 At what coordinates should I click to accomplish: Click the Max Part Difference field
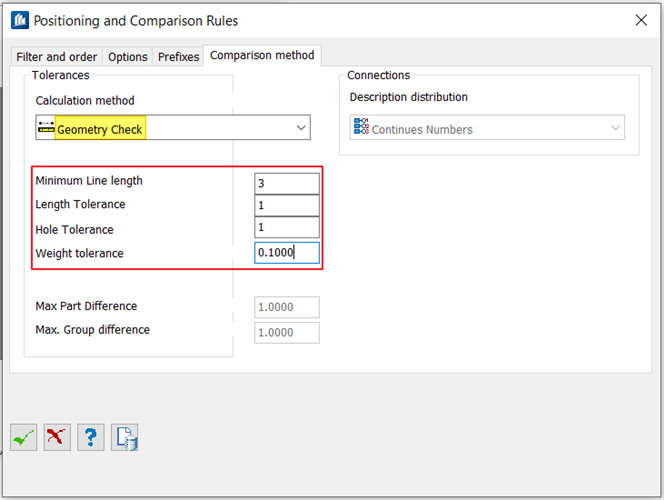pos(287,307)
